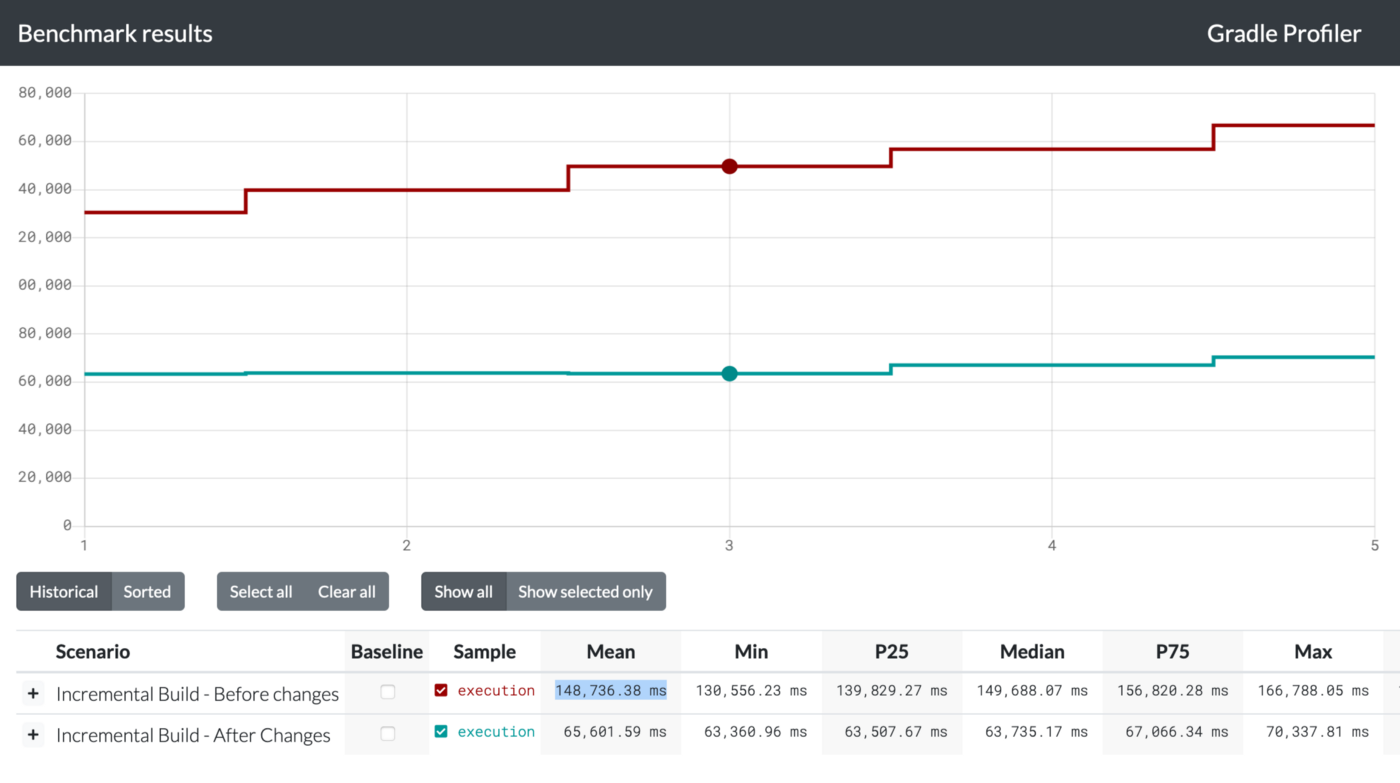
Task: Click the 63,360.96 ms min value
Action: [755, 732]
